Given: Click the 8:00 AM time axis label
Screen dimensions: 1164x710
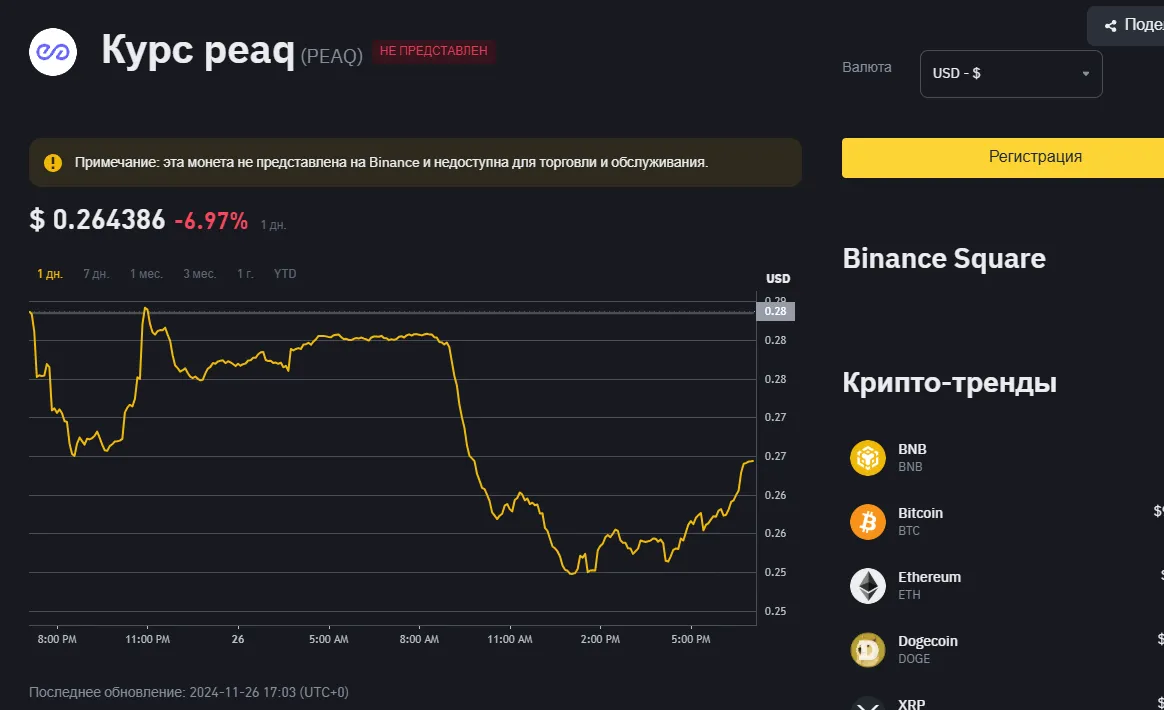Looking at the screenshot, I should 419,639.
